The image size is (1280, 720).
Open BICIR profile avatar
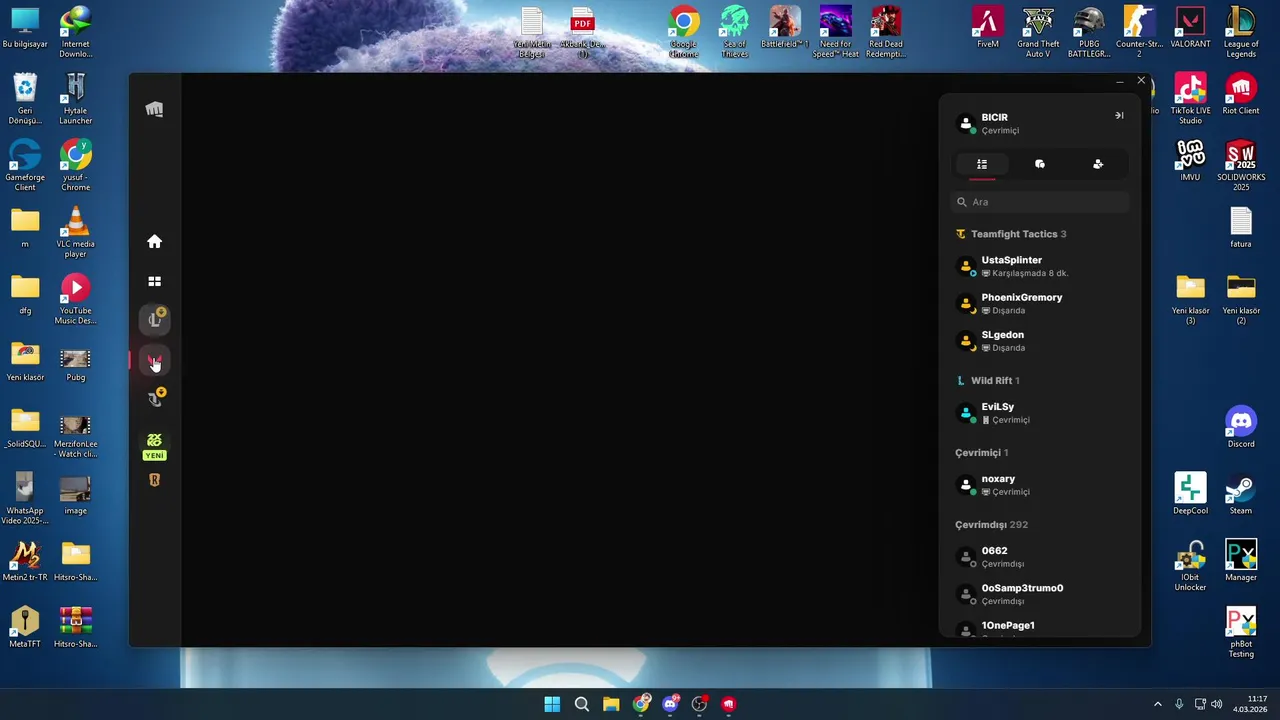click(x=966, y=124)
